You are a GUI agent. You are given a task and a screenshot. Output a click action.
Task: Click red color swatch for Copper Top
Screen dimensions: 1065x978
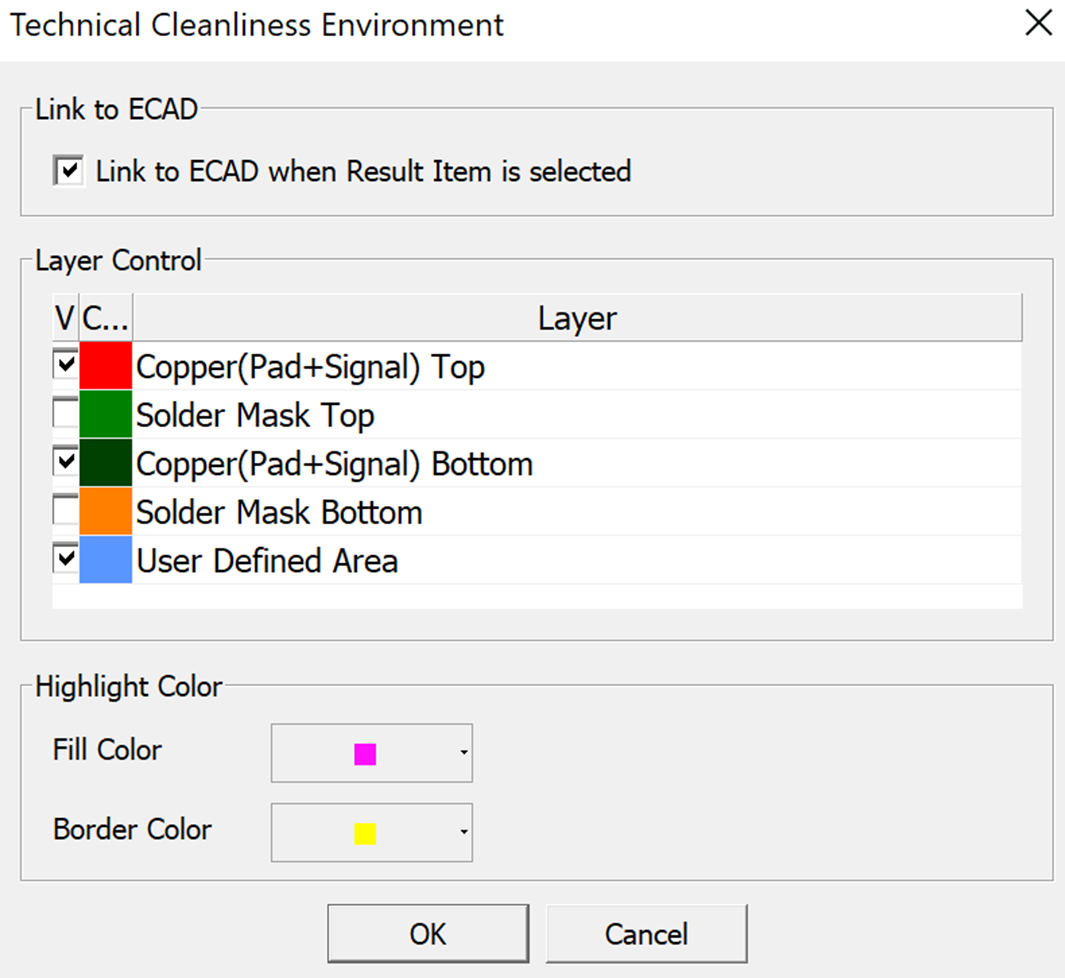coord(106,366)
